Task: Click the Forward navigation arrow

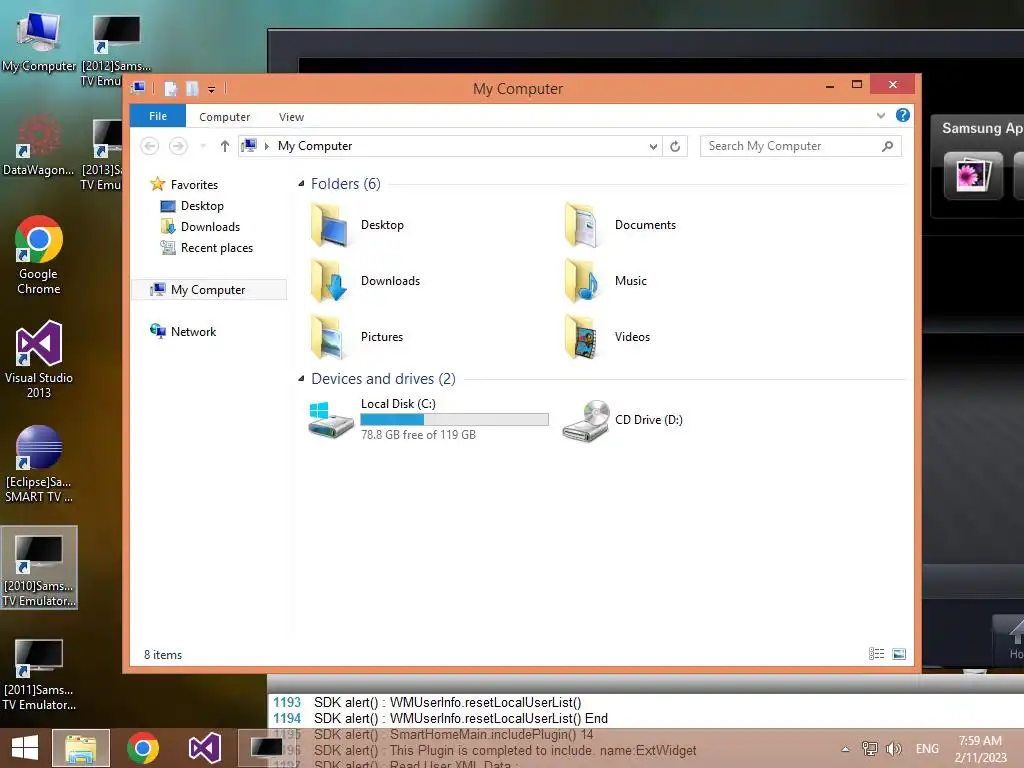Action: click(178, 146)
